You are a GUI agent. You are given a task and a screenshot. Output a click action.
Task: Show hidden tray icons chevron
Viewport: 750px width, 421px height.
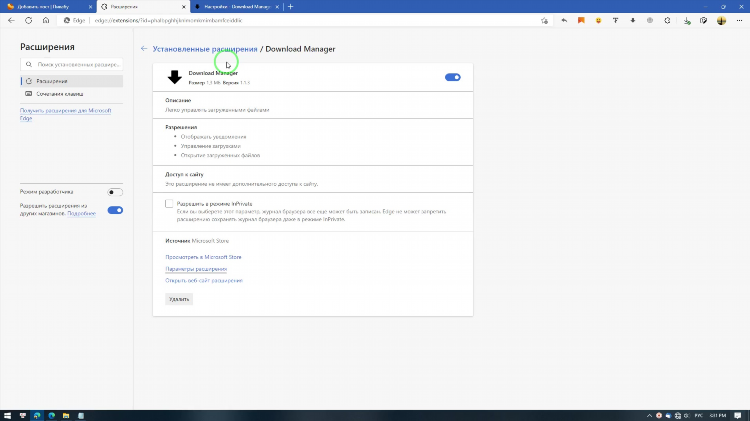pos(649,415)
